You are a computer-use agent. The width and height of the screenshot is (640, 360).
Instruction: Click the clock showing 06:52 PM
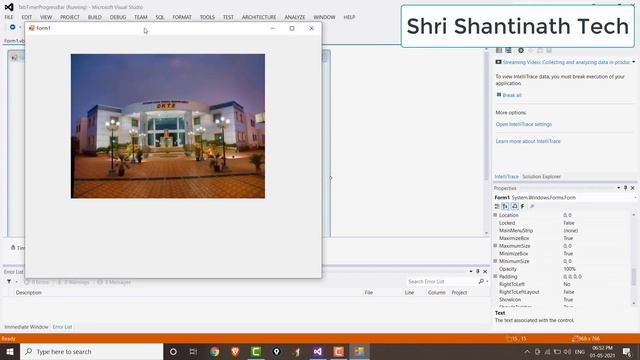coord(602,348)
